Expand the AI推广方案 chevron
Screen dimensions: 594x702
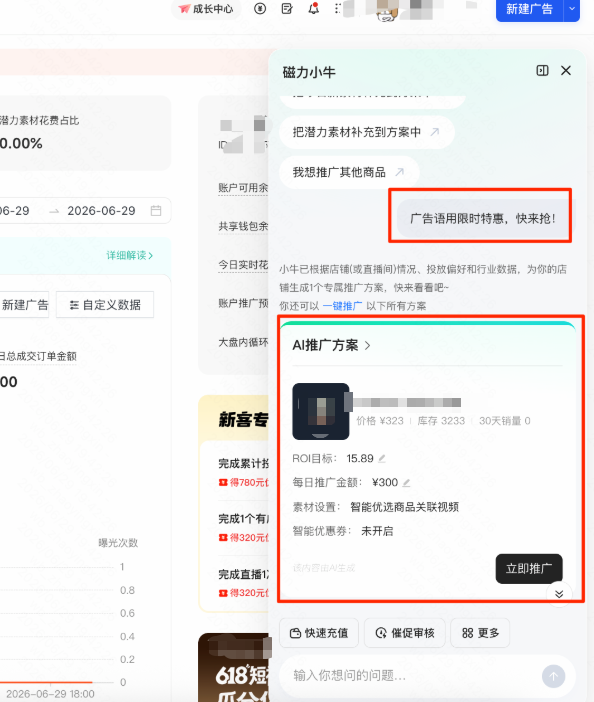point(368,345)
